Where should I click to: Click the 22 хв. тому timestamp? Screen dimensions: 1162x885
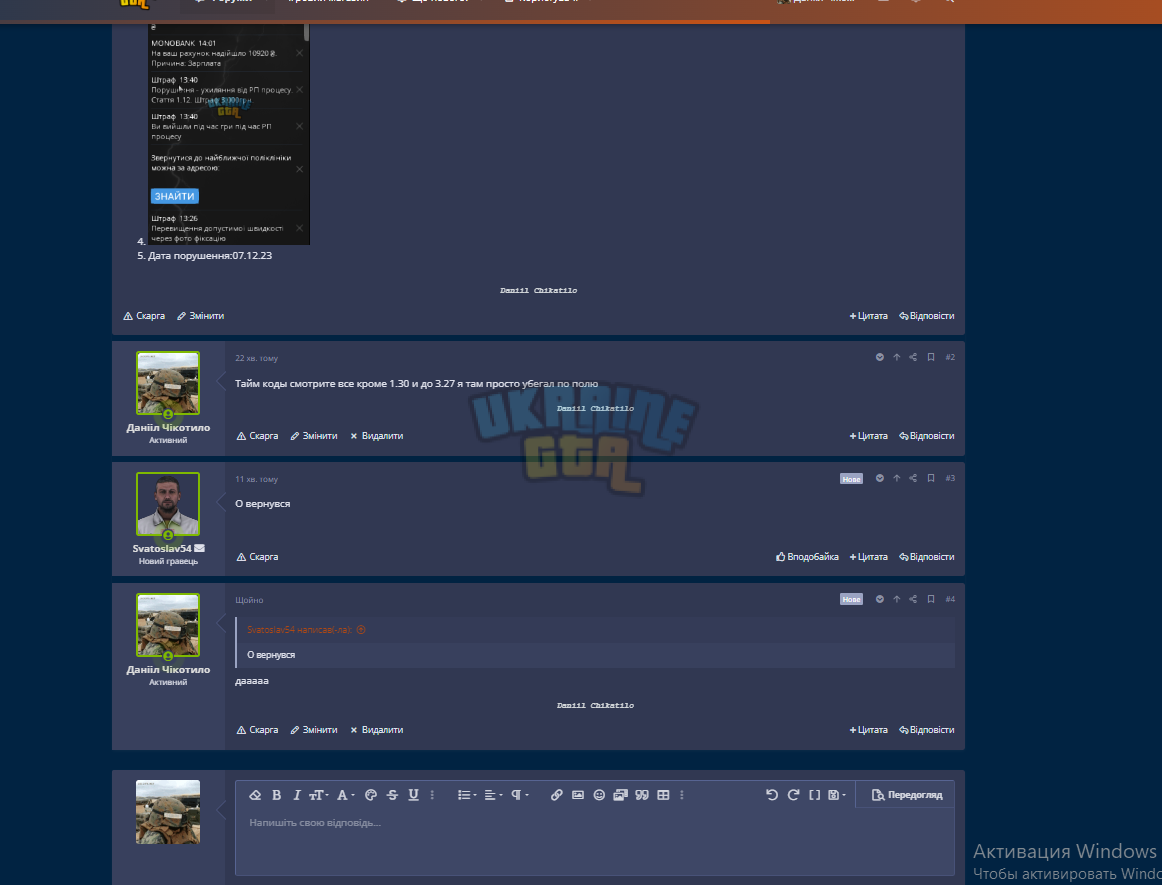(256, 358)
